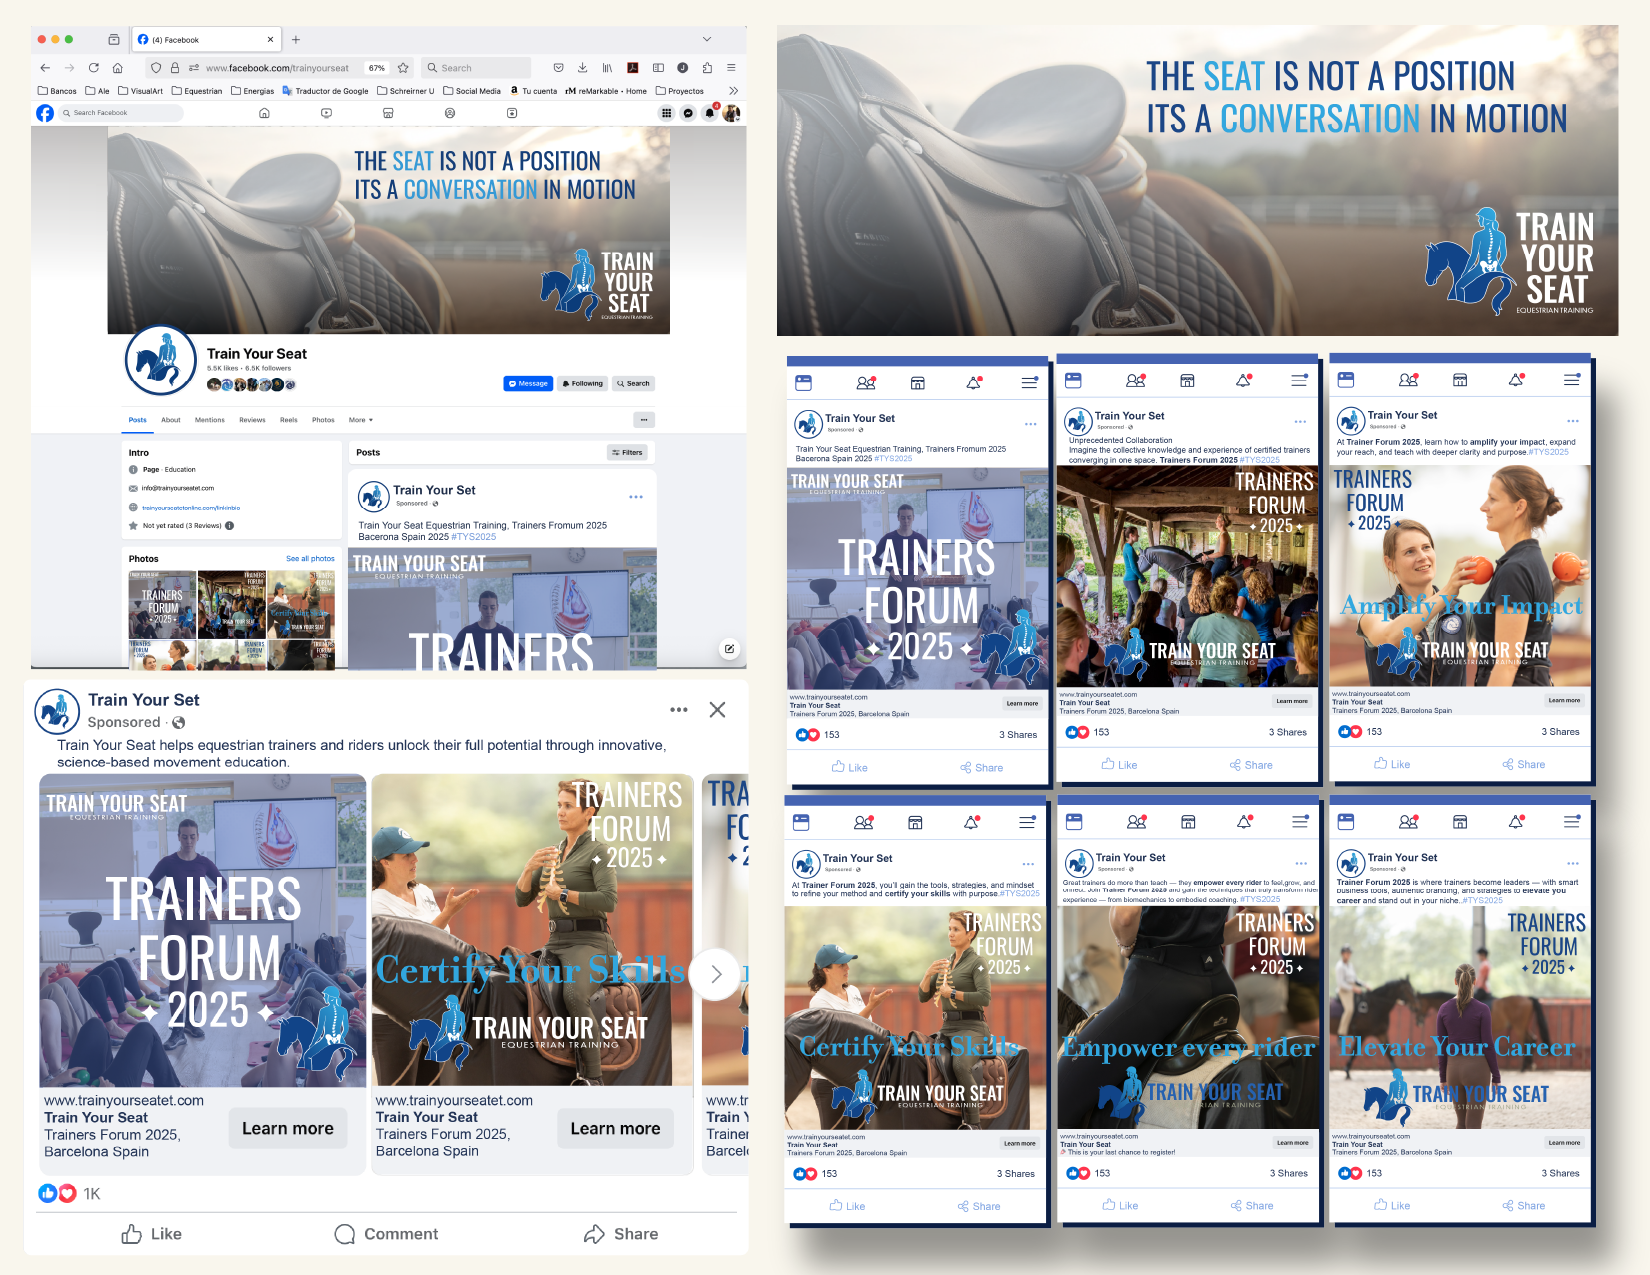Close the sponsored carousel ad with X
The height and width of the screenshot is (1275, 1650).
(x=717, y=710)
